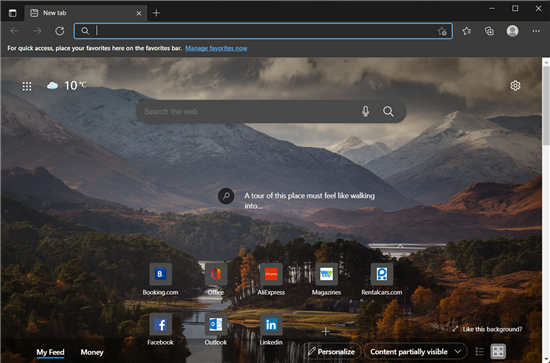The width and height of the screenshot is (550, 363).
Task: Click the search magnifier button in web search box
Action: pos(388,112)
